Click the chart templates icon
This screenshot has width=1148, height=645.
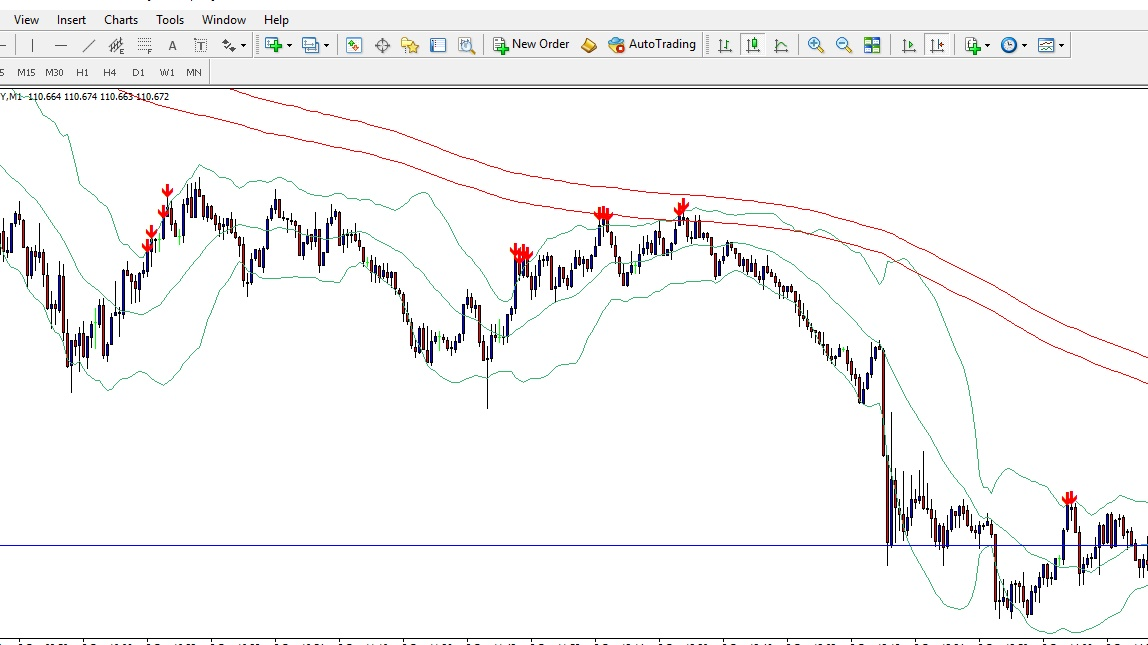[1046, 45]
